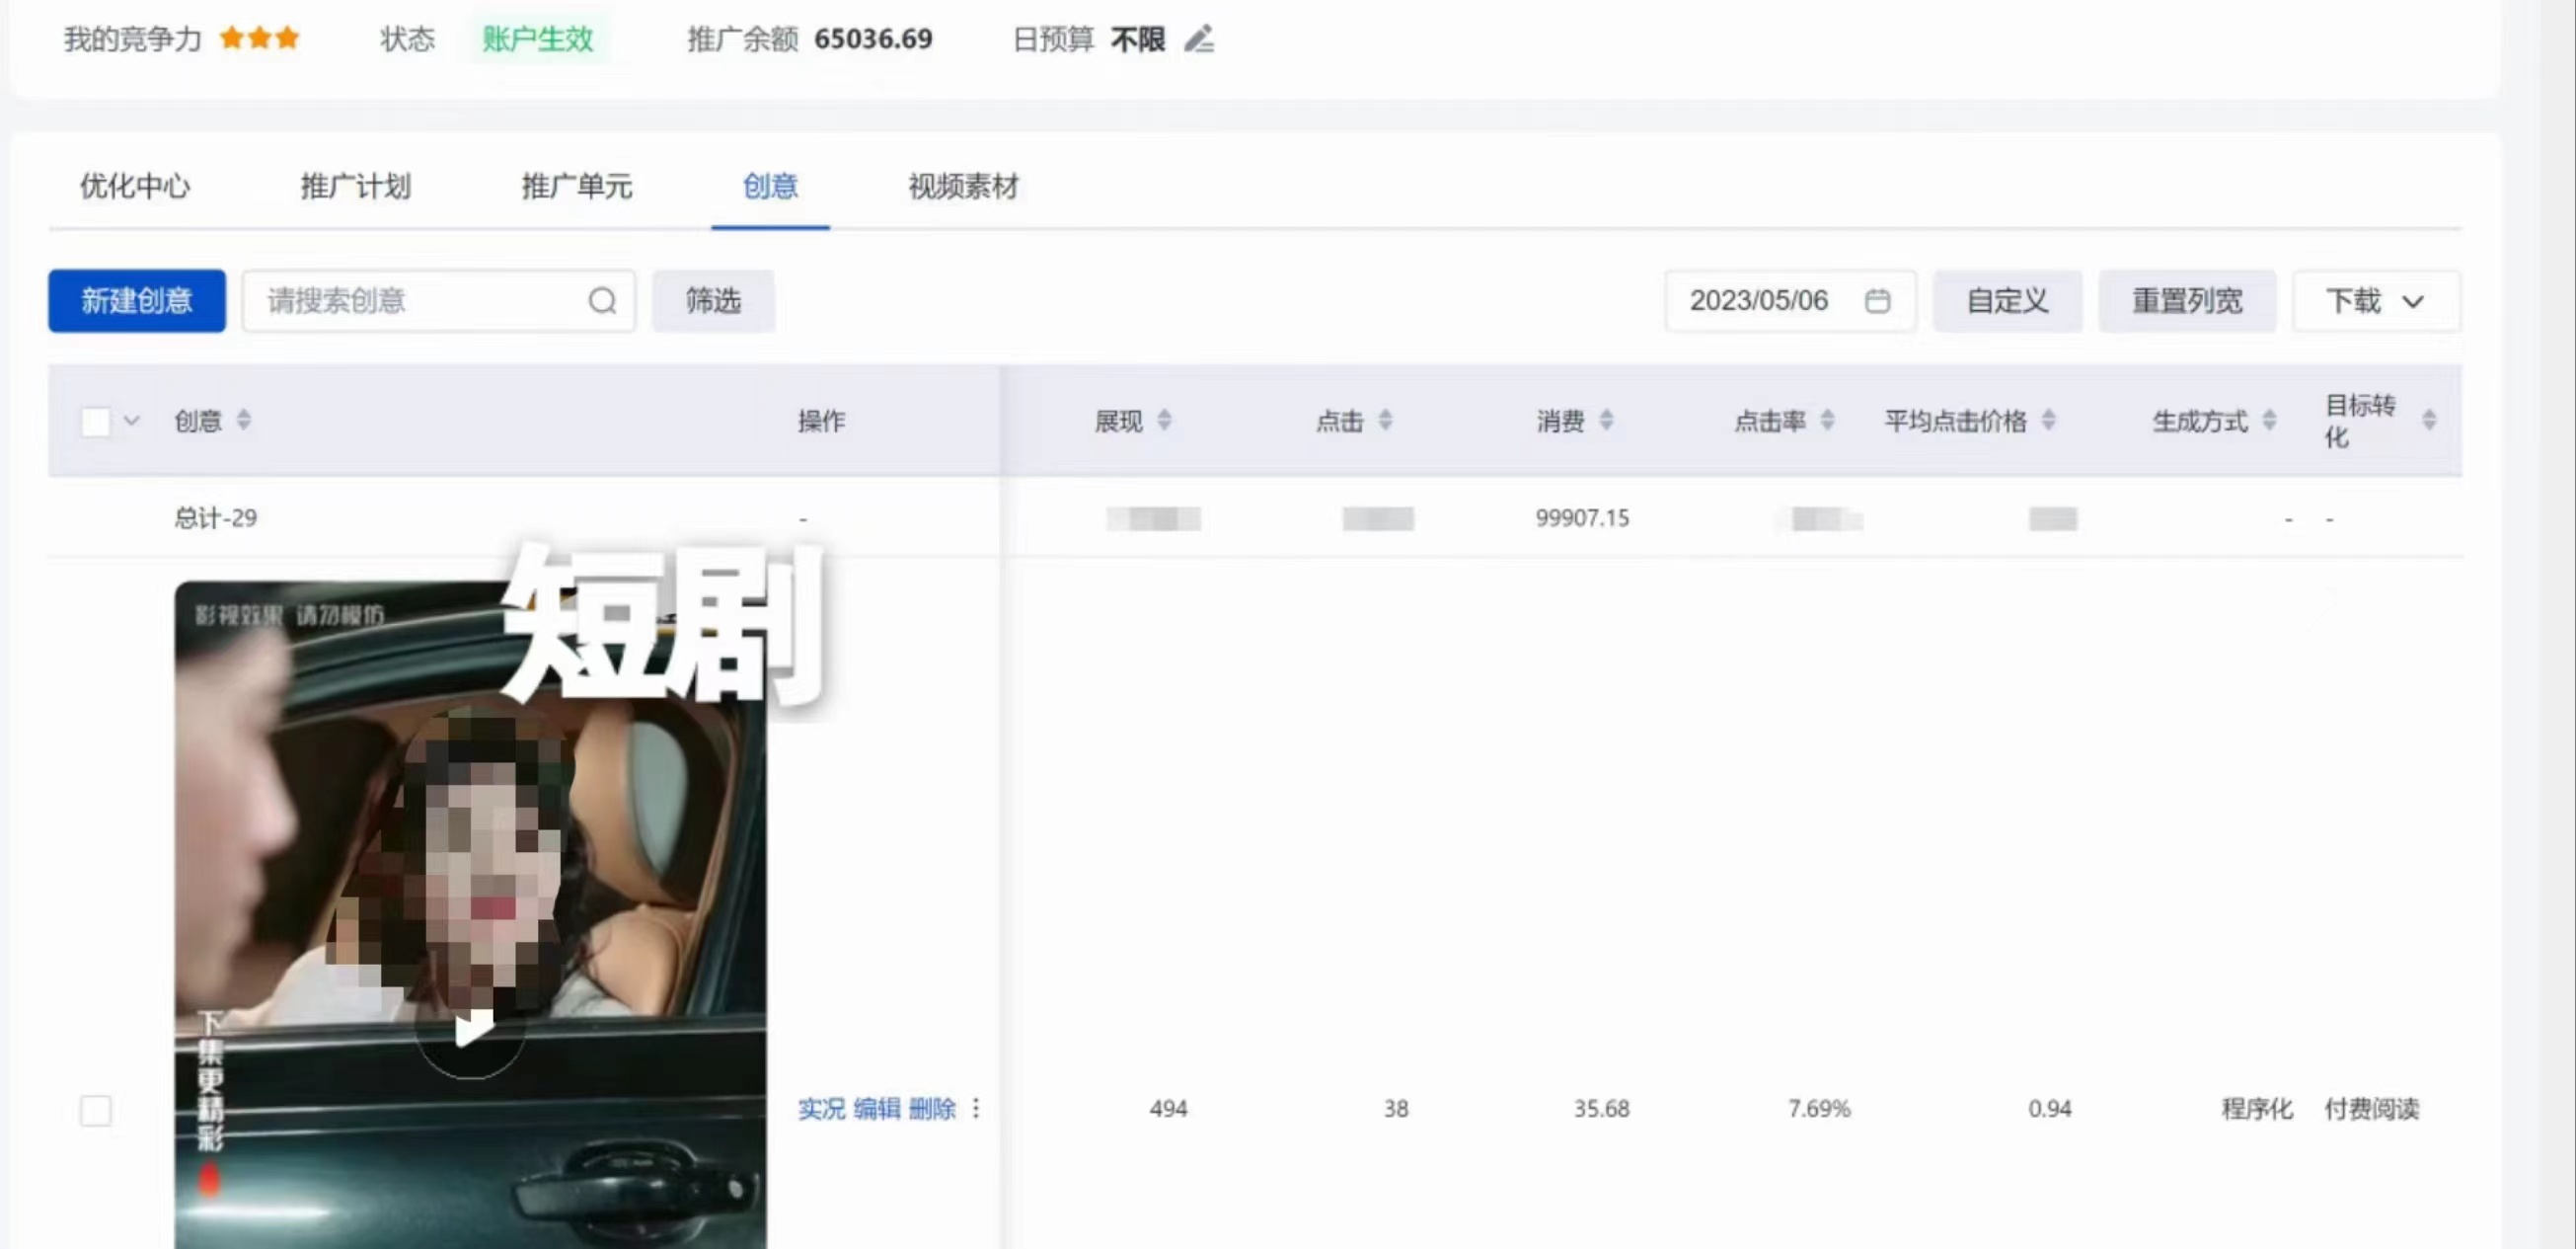This screenshot has height=1249, width=2576.
Task: Select the 创意 tab
Action: pos(770,186)
